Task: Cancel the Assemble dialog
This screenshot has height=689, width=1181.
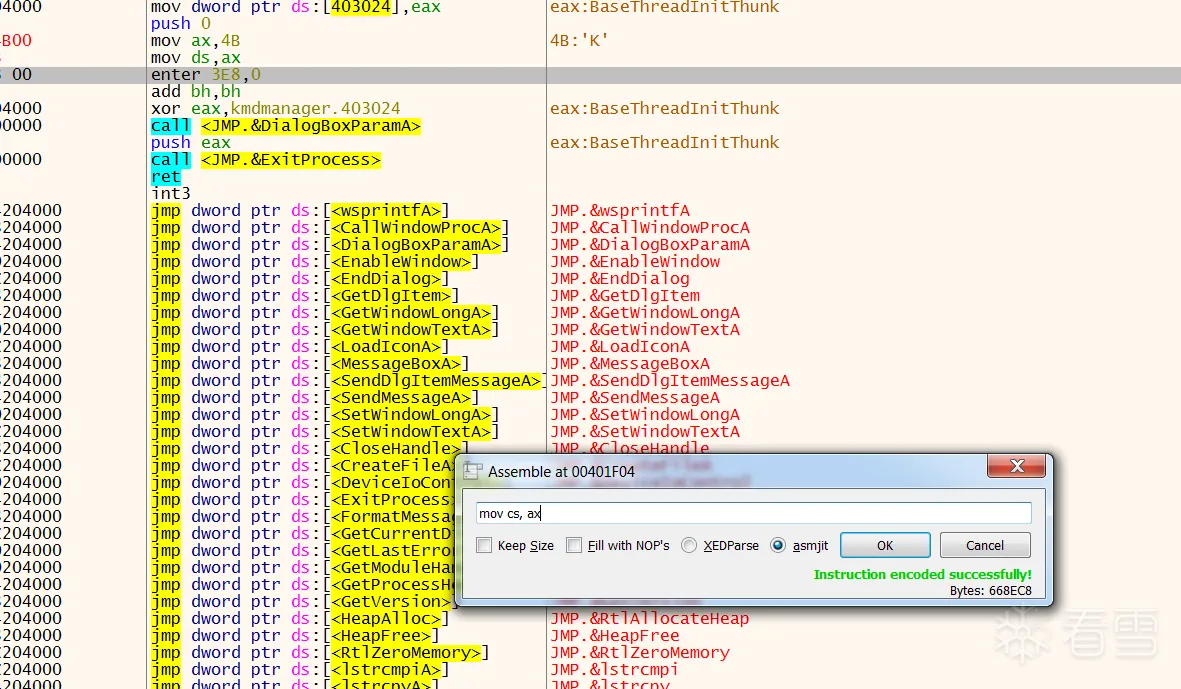Action: [x=984, y=545]
